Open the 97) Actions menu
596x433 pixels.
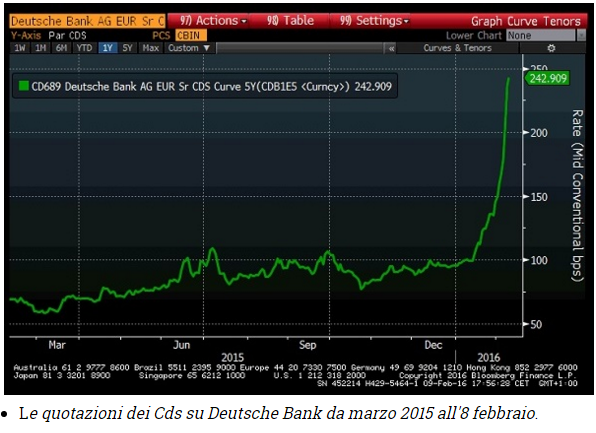pos(213,21)
